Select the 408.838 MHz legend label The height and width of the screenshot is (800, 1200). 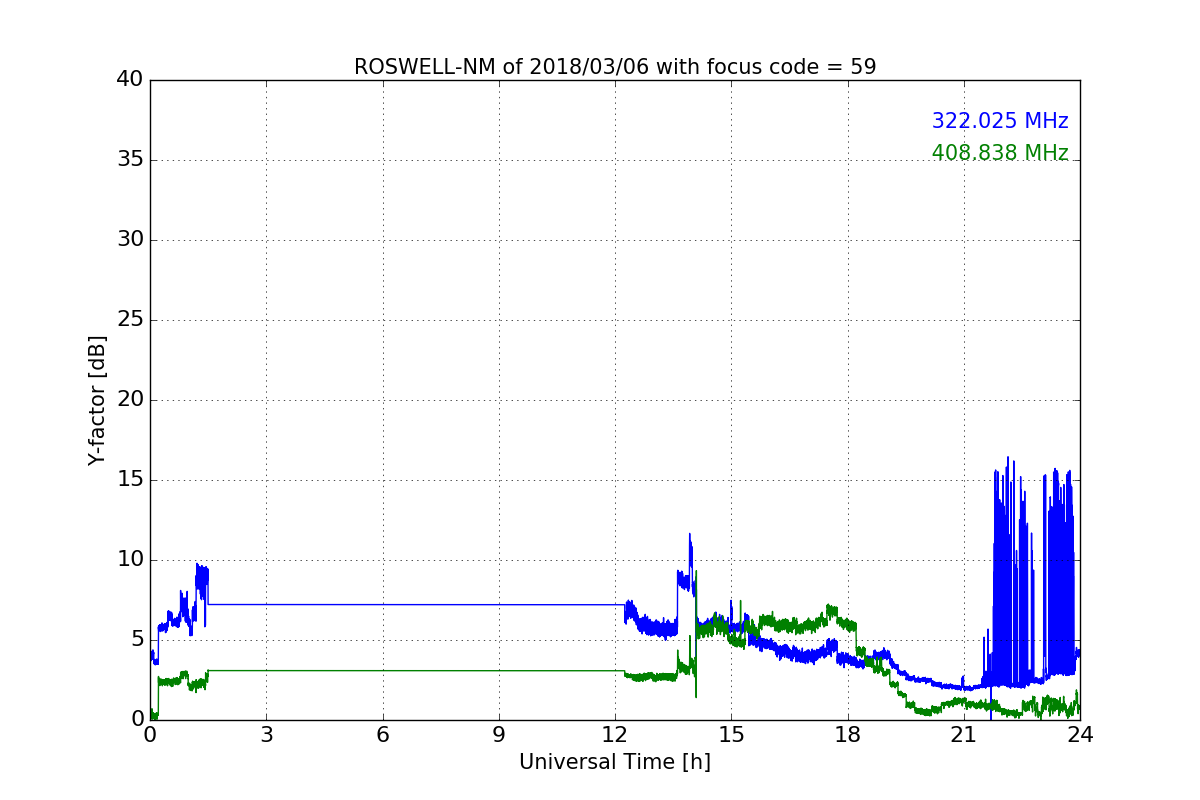(1000, 153)
